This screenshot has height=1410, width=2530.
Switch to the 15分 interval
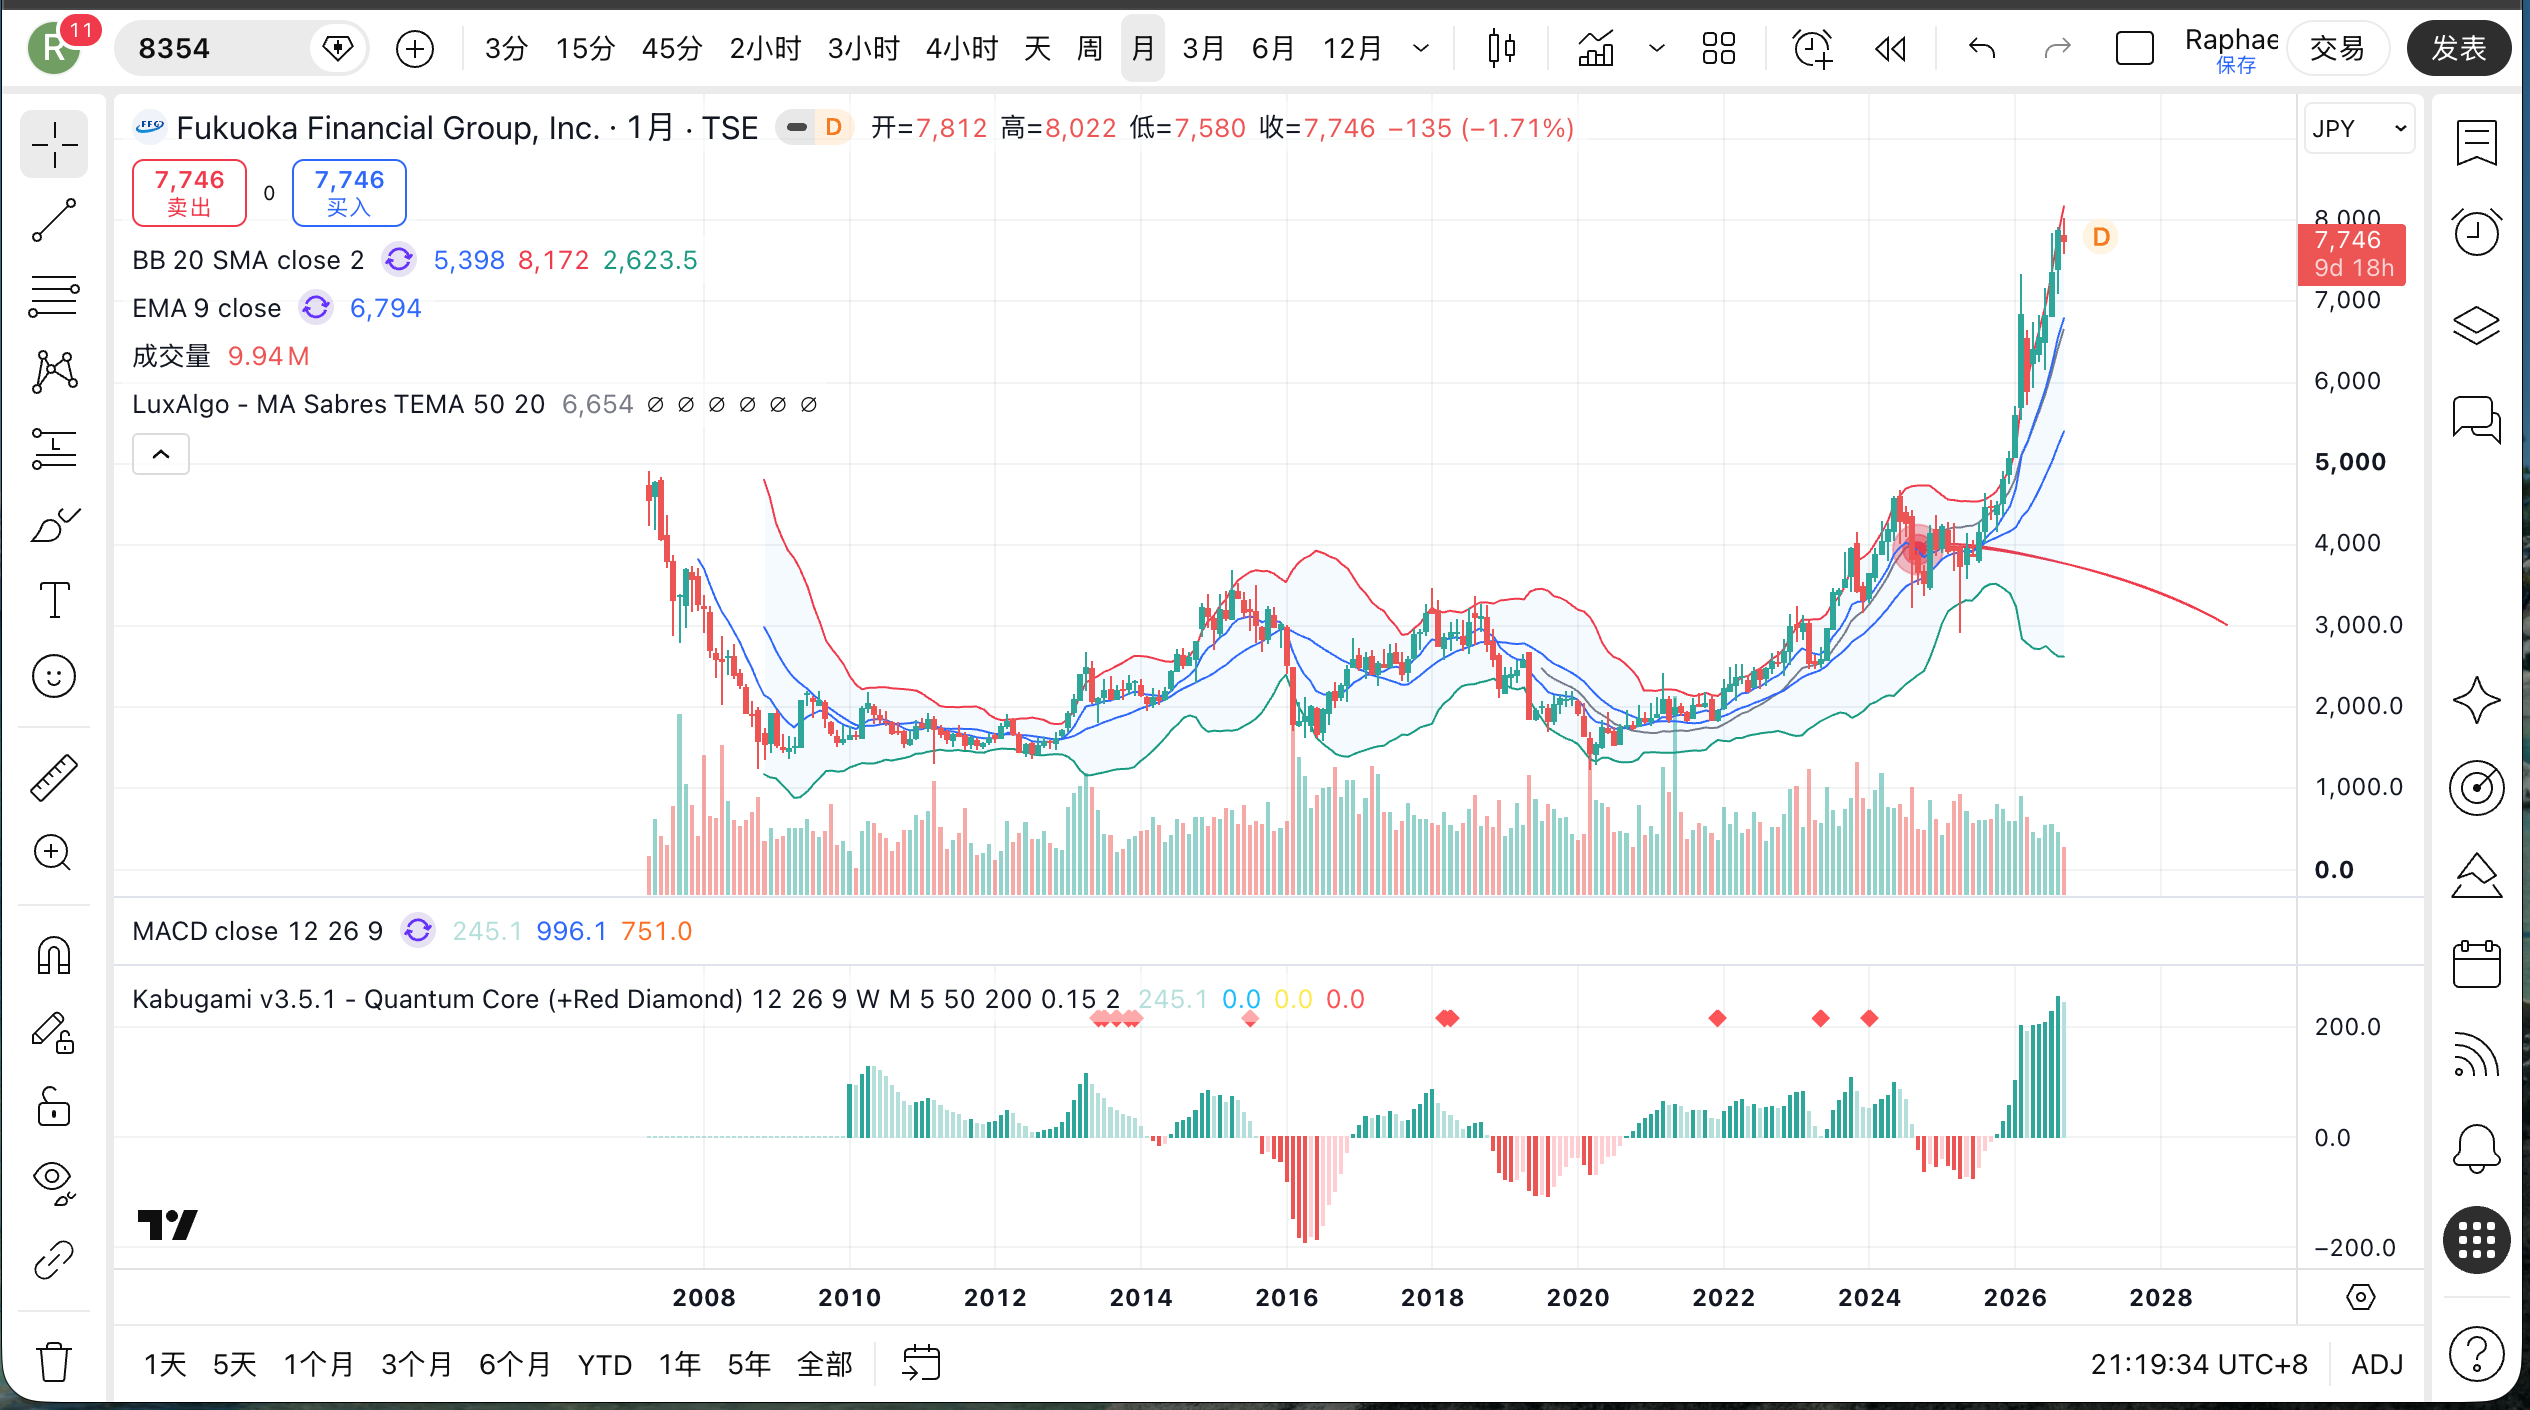(585, 48)
